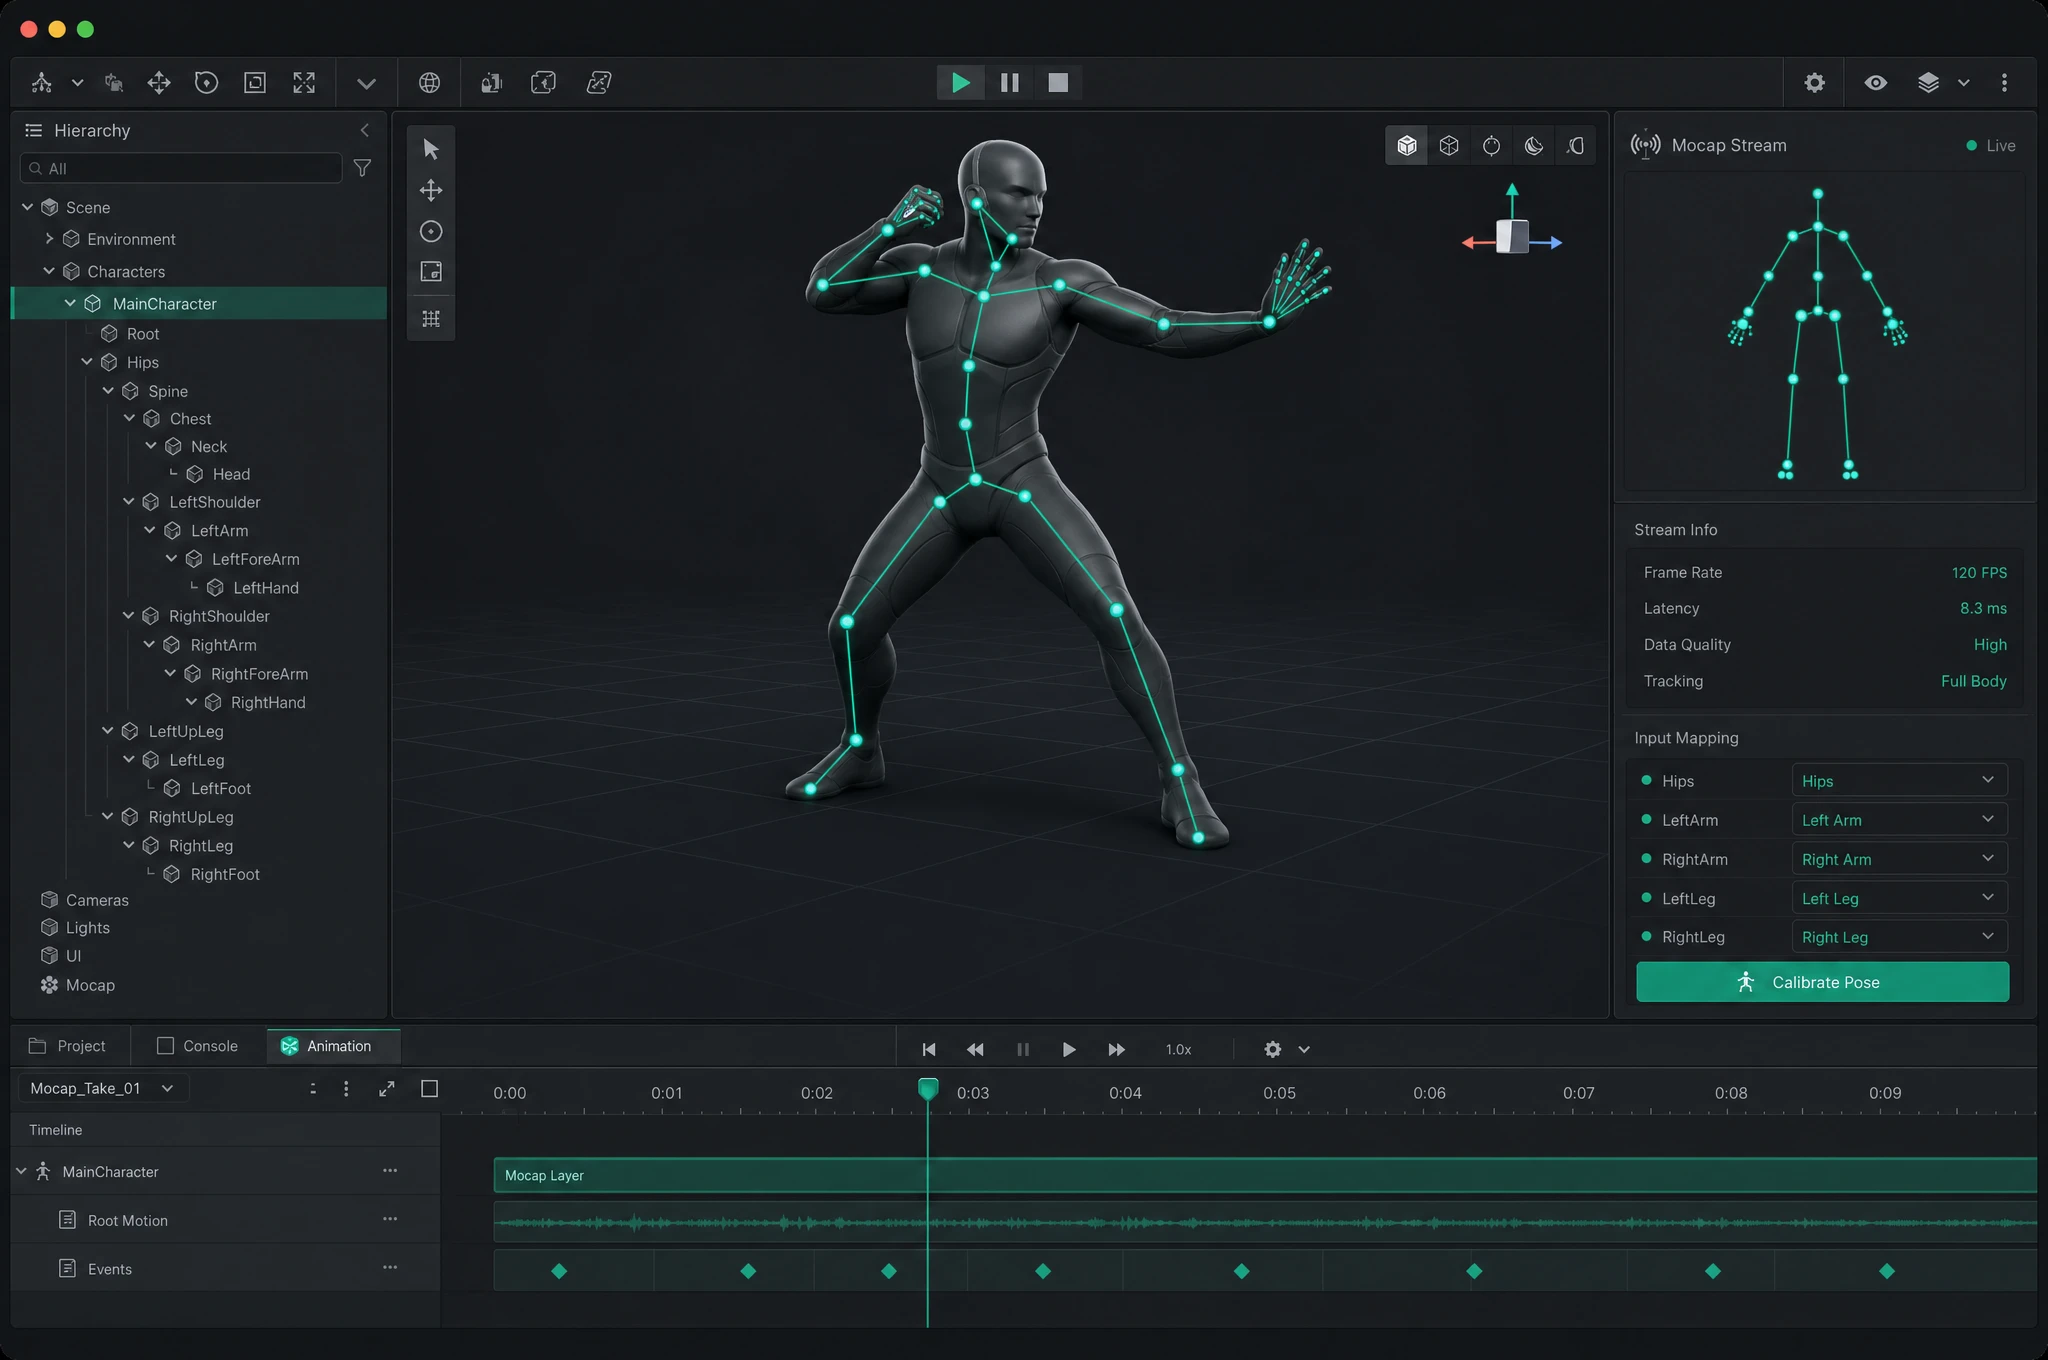This screenshot has width=2048, height=1360.
Task: Switch to the Animation tab
Action: (333, 1046)
